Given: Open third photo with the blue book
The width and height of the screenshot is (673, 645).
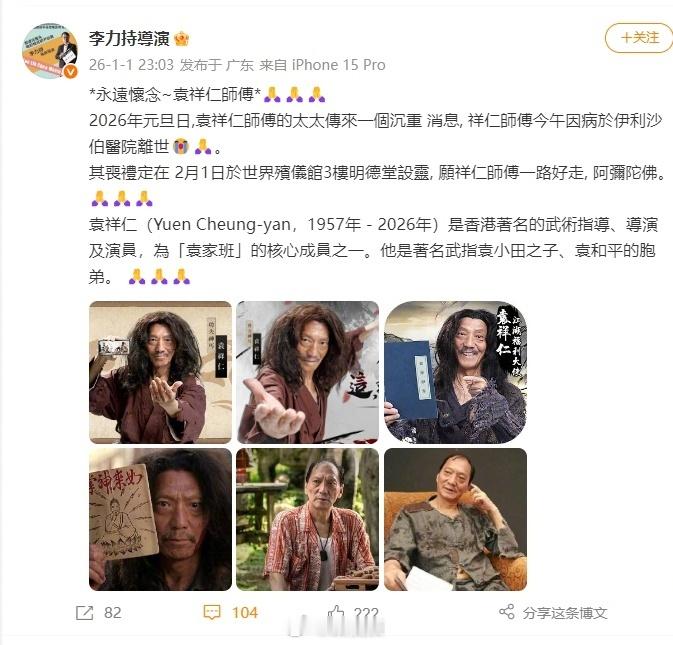Looking at the screenshot, I should [x=455, y=372].
